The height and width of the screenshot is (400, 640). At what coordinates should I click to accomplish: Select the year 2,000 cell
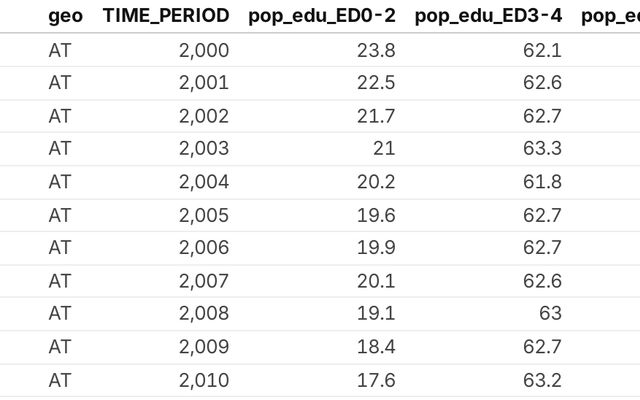point(204,50)
